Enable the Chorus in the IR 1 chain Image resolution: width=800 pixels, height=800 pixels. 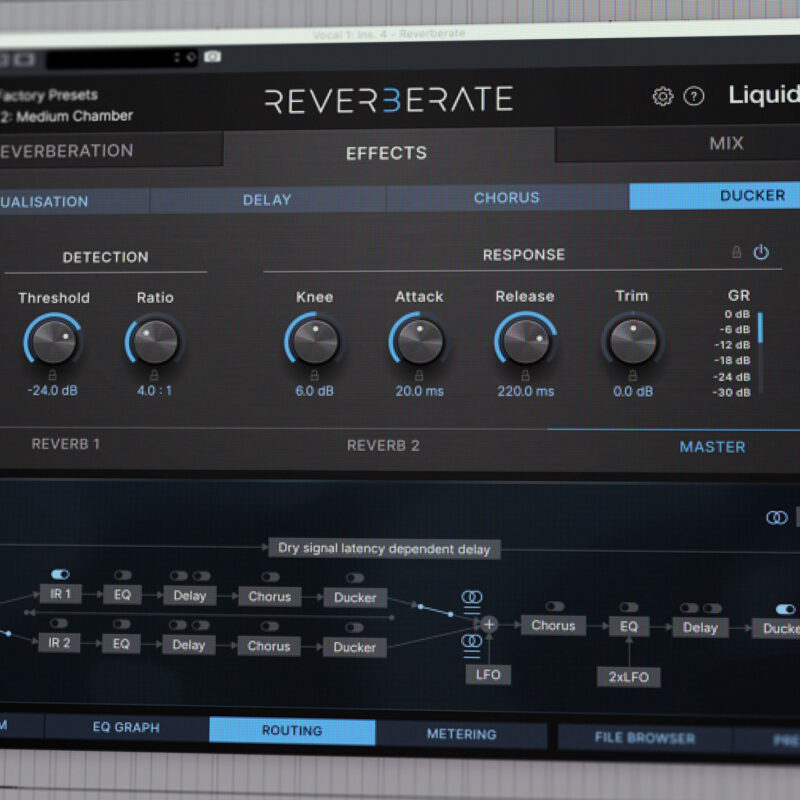270,577
